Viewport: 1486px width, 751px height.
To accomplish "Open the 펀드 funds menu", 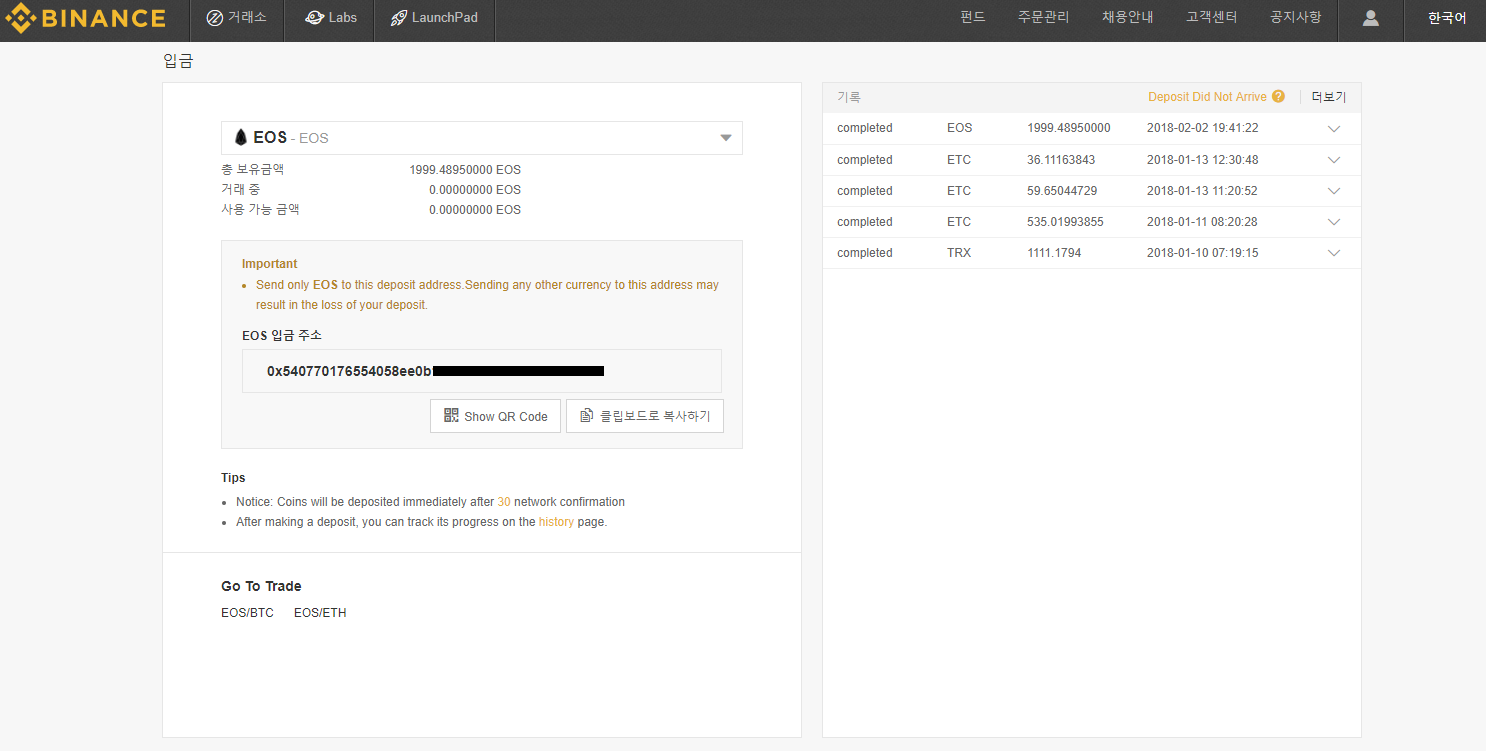I will coord(973,17).
